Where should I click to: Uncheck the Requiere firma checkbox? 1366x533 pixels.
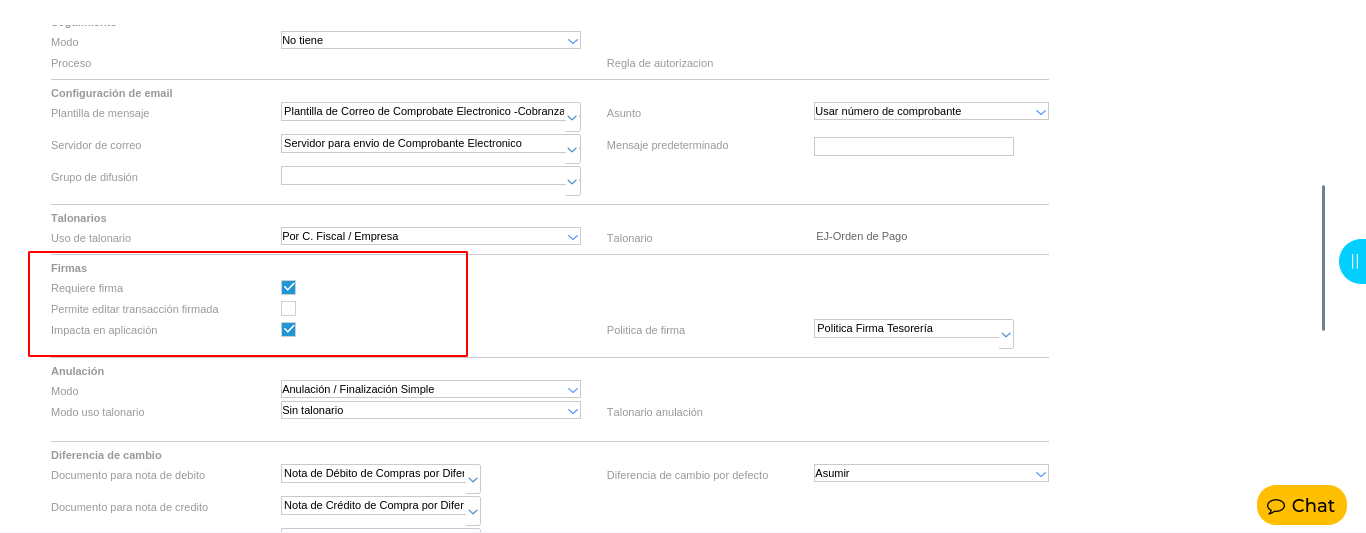click(288, 288)
